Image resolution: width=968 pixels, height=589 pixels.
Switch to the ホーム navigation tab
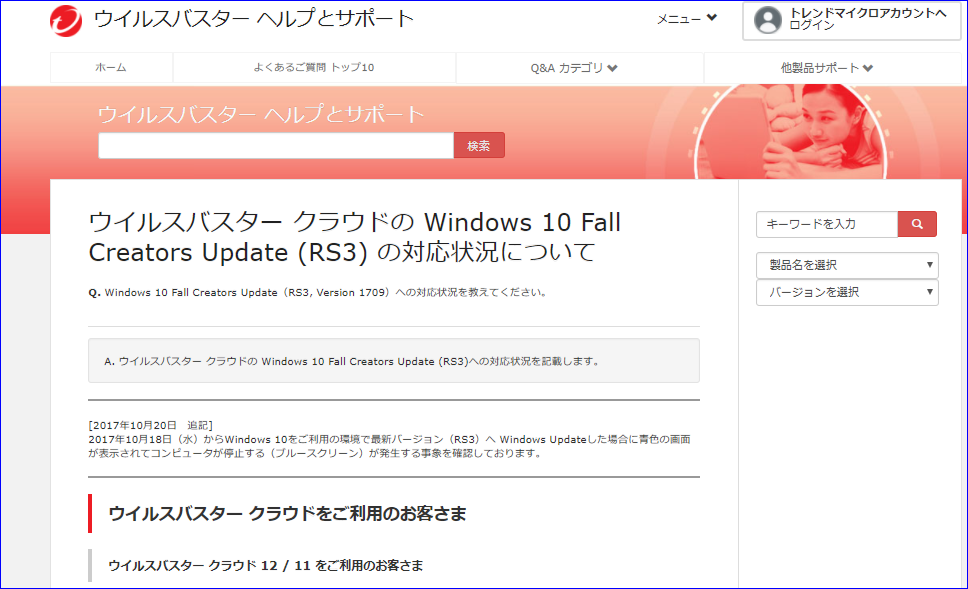click(111, 68)
